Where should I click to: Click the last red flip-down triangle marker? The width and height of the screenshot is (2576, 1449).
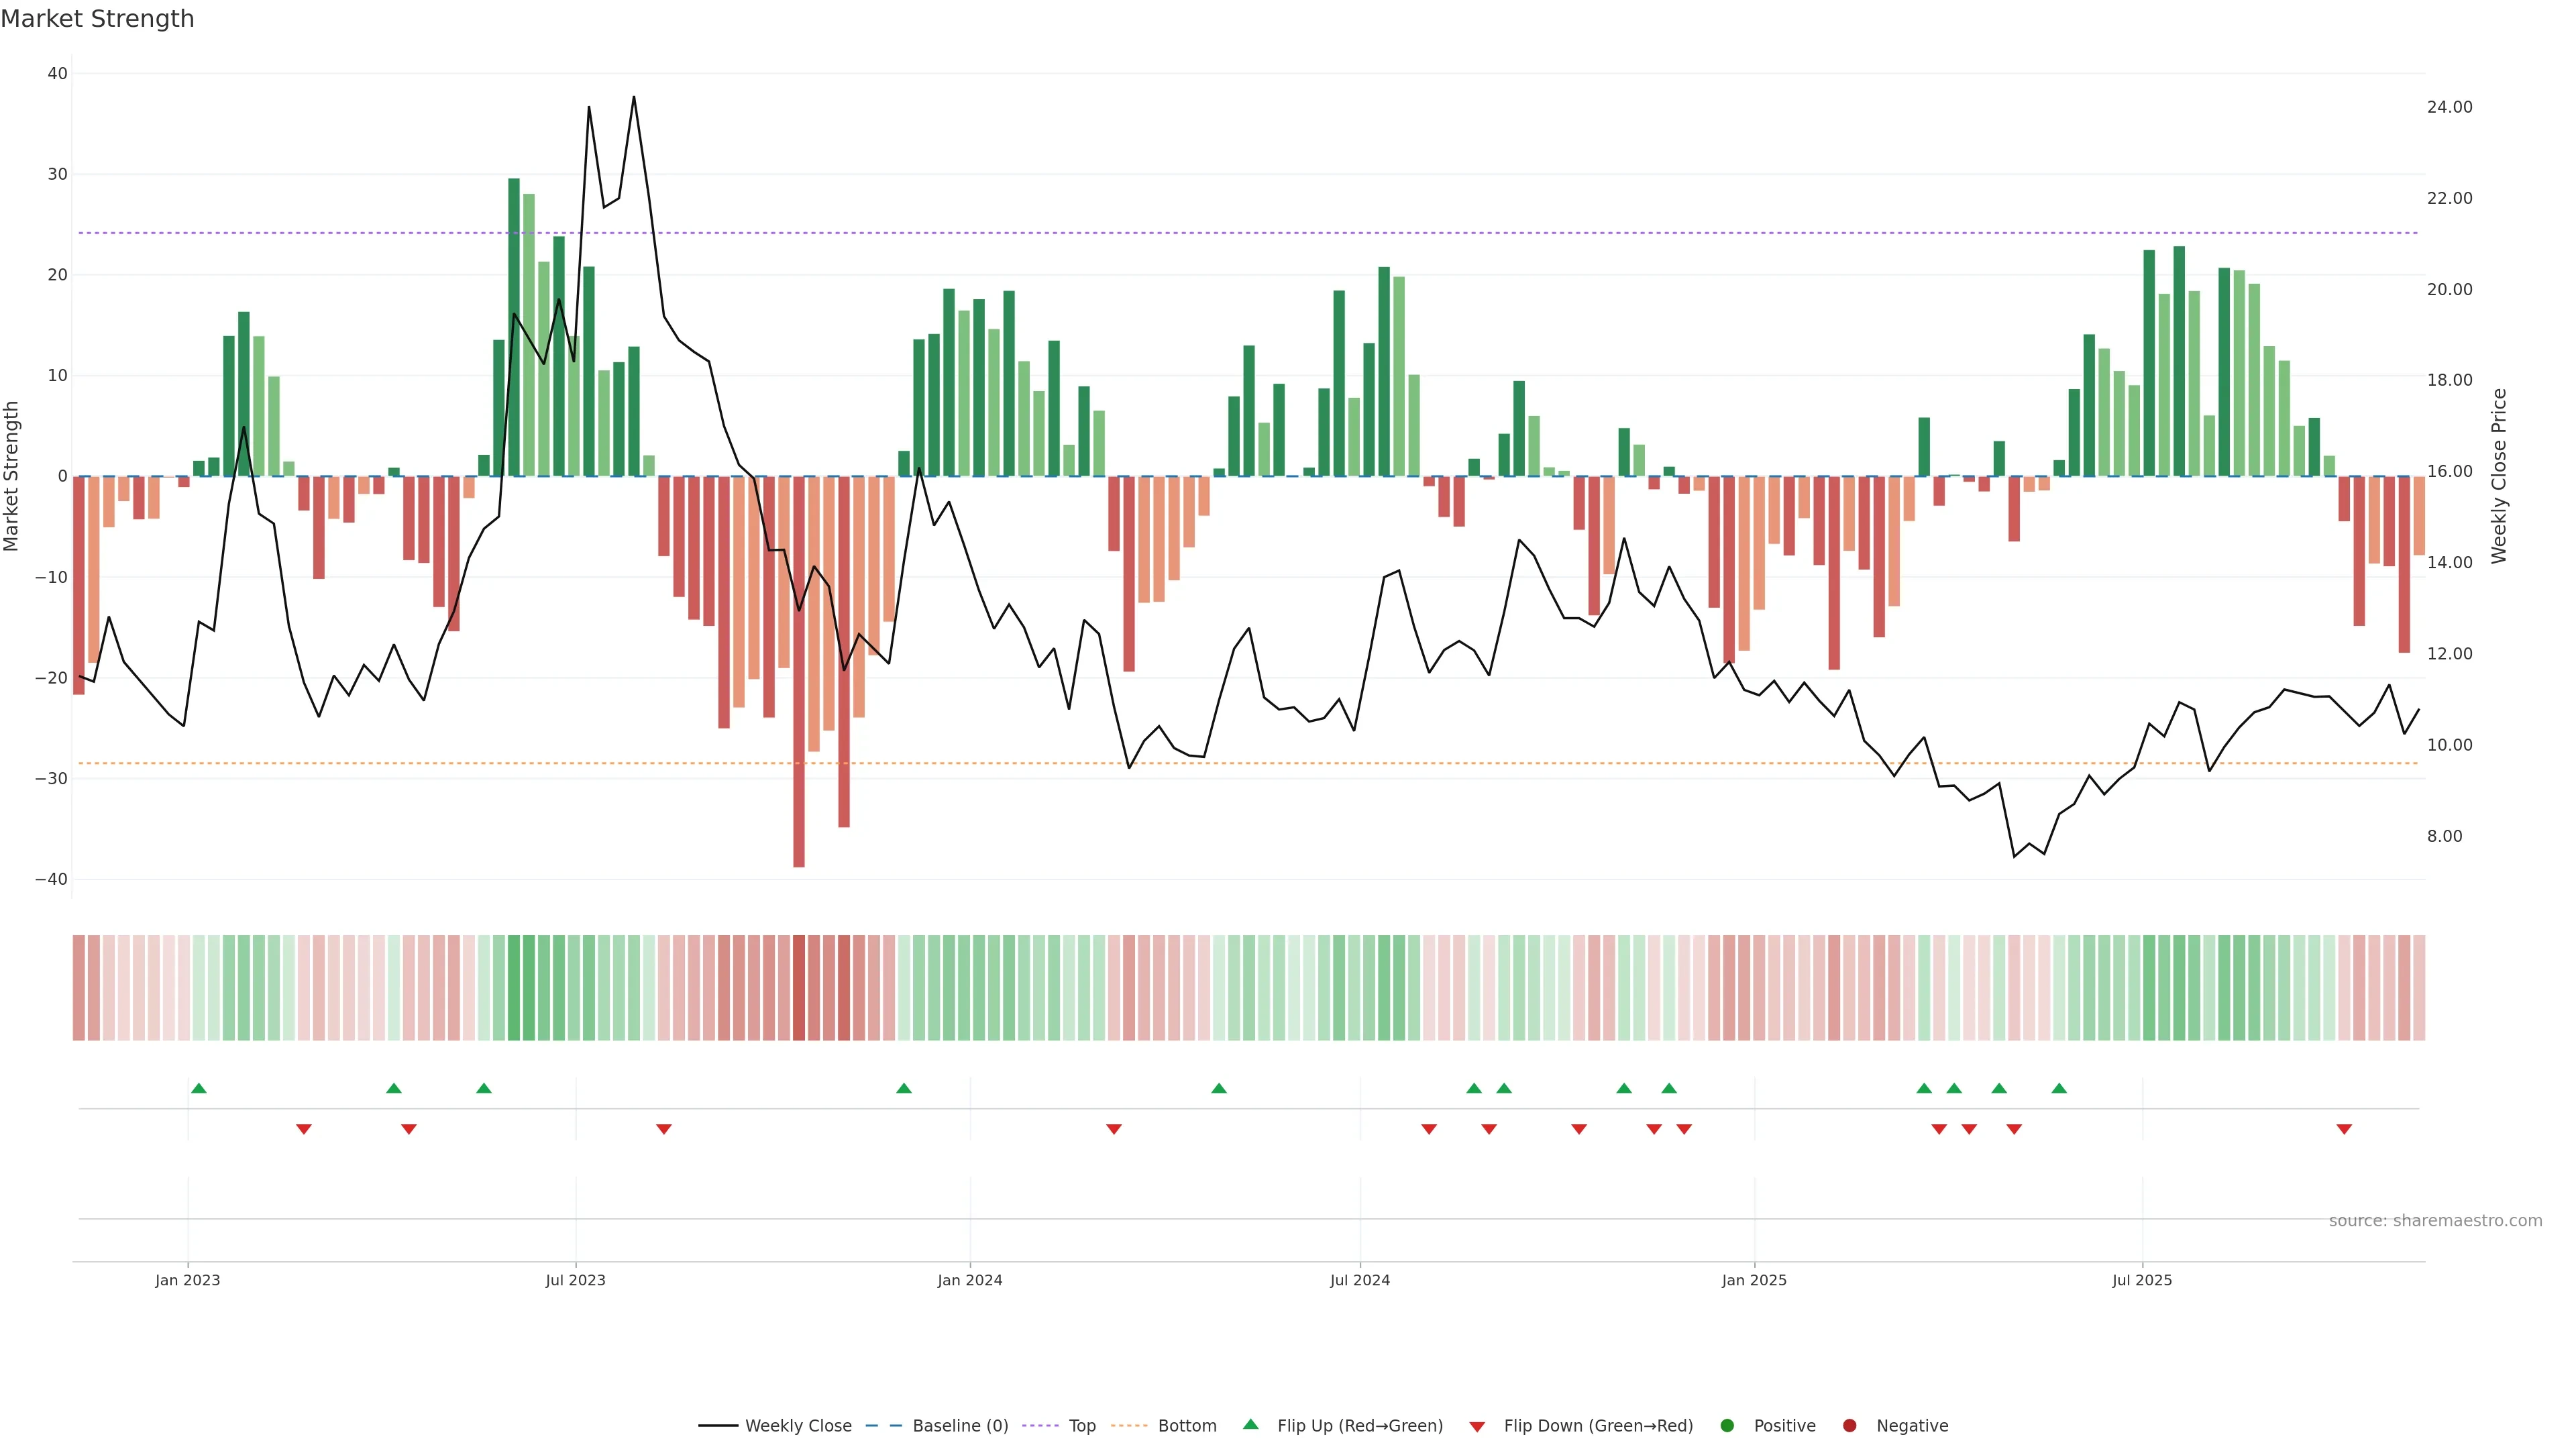(2344, 1129)
